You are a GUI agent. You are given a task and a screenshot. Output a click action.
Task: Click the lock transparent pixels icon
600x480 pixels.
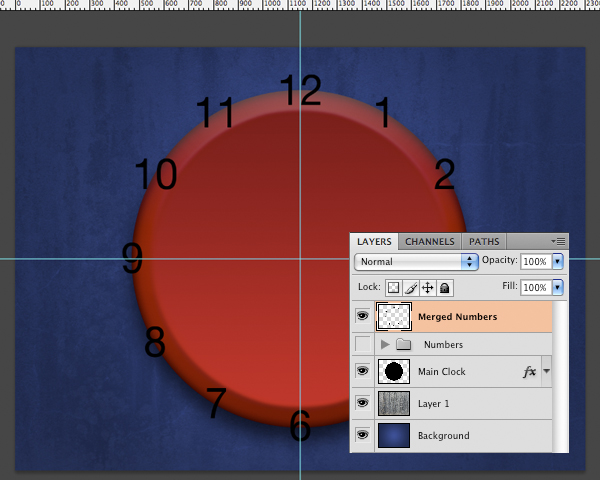pos(394,288)
